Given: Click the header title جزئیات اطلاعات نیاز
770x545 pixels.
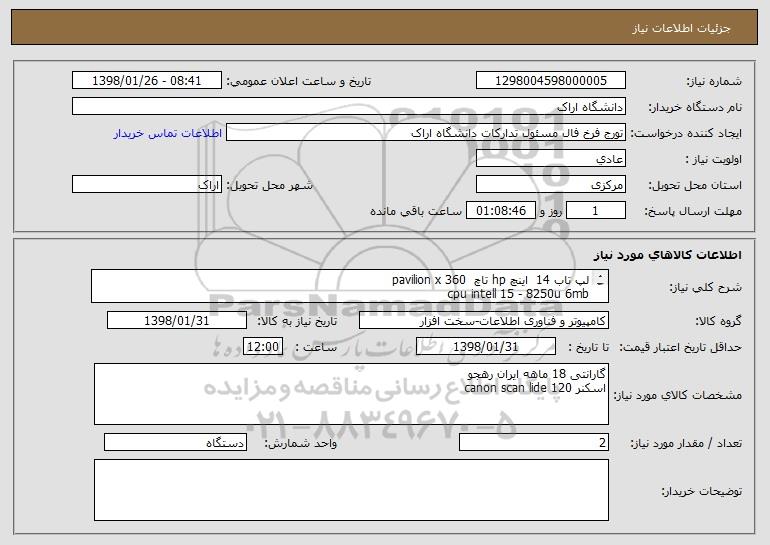Looking at the screenshot, I should [681, 28].
